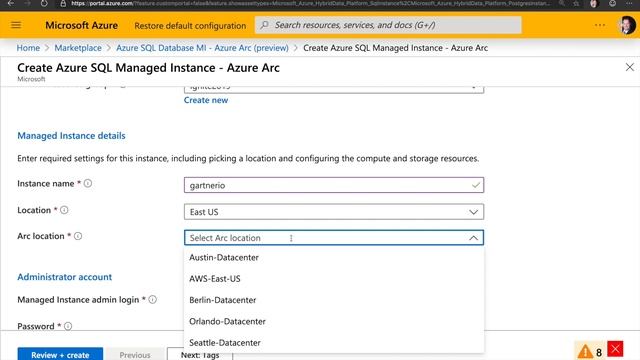Viewport: 640px width, 360px height.
Task: Click the lock icon in address bar
Action: (x=63, y=3)
